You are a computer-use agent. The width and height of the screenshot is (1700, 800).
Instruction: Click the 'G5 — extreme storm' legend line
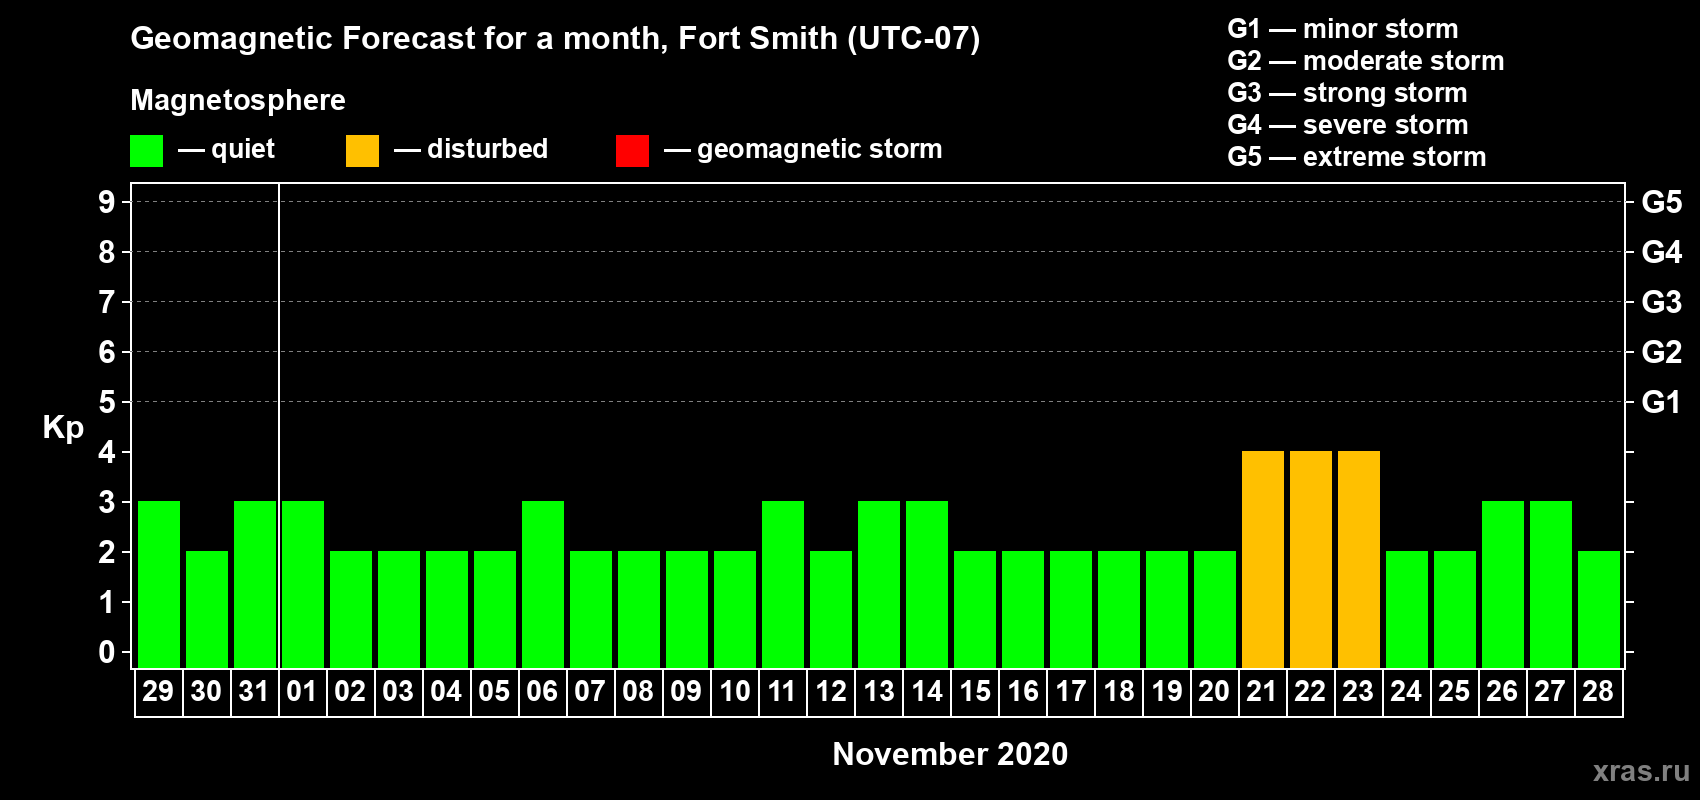point(1357,157)
